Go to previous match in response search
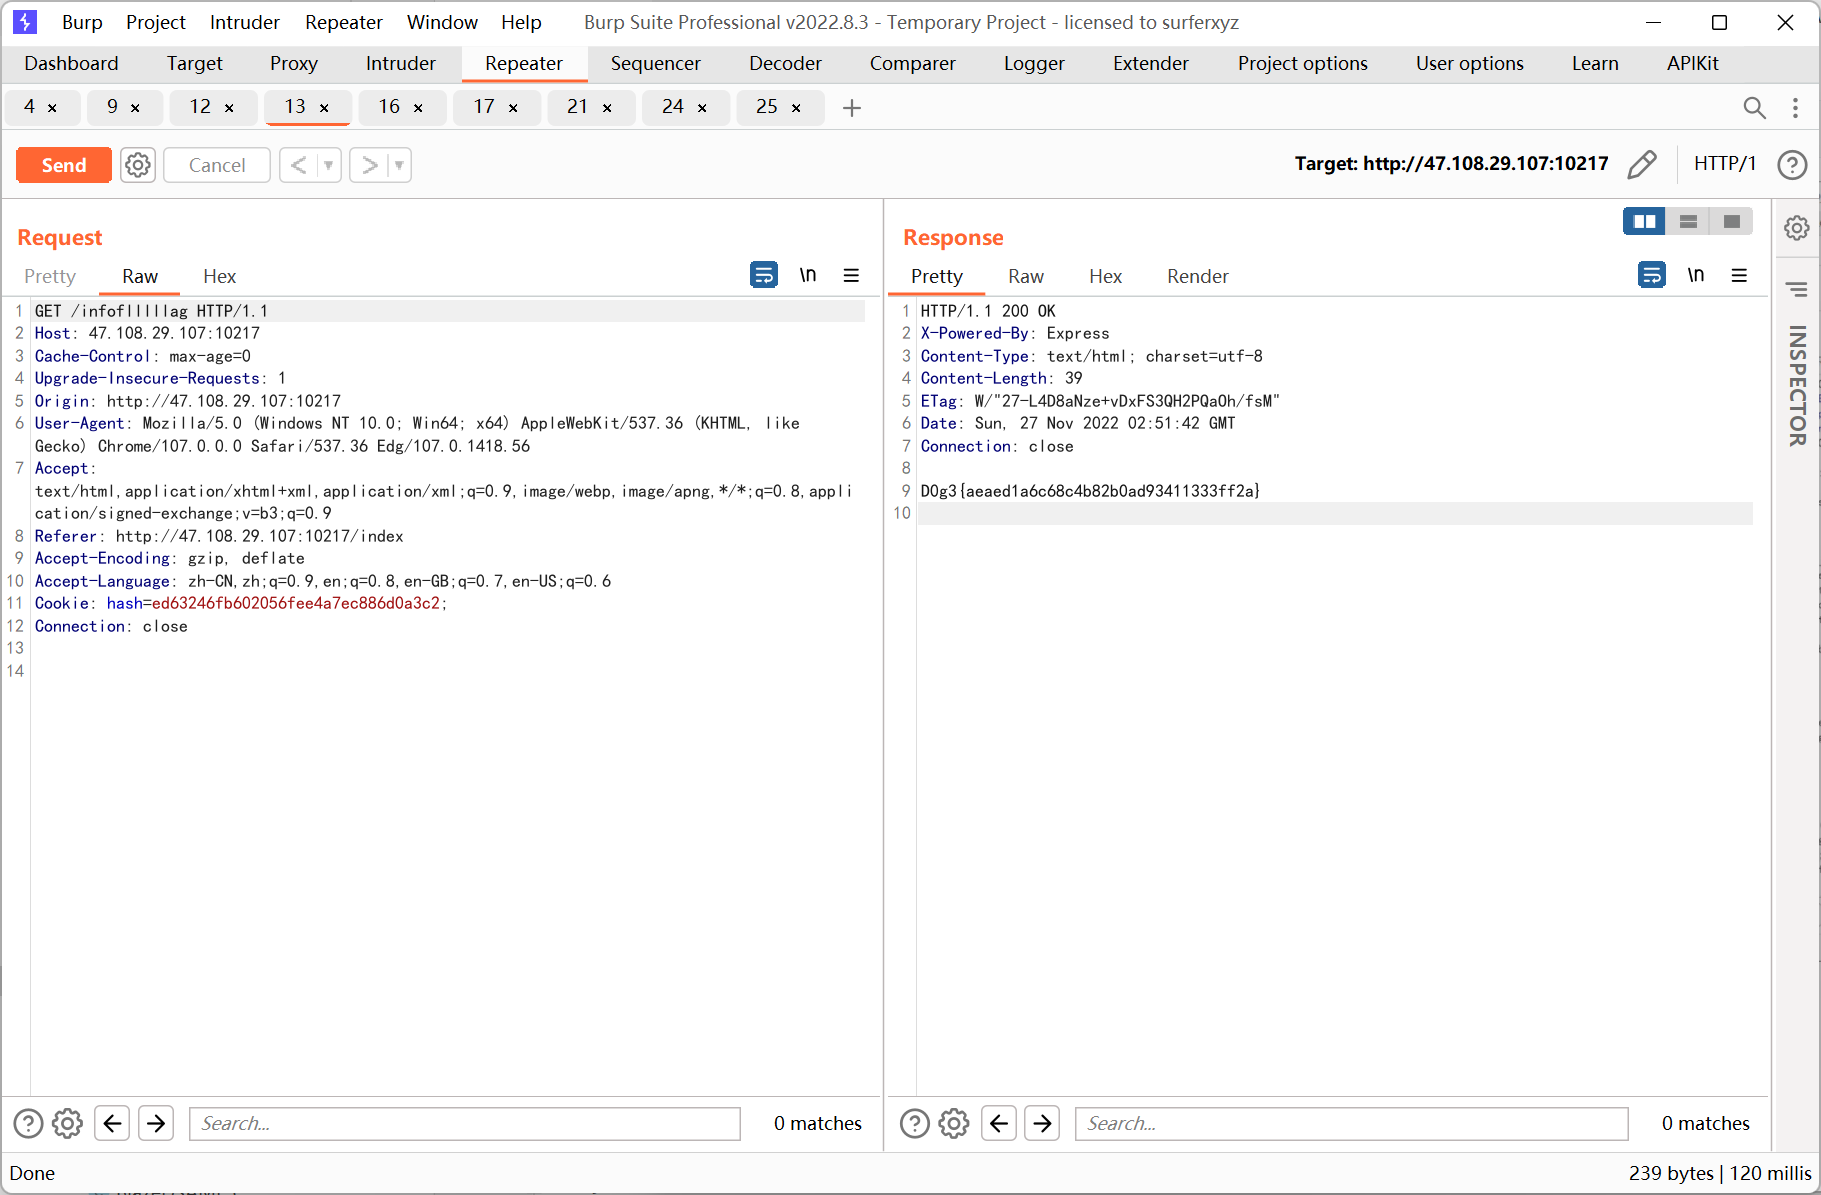This screenshot has width=1821, height=1195. [x=999, y=1123]
